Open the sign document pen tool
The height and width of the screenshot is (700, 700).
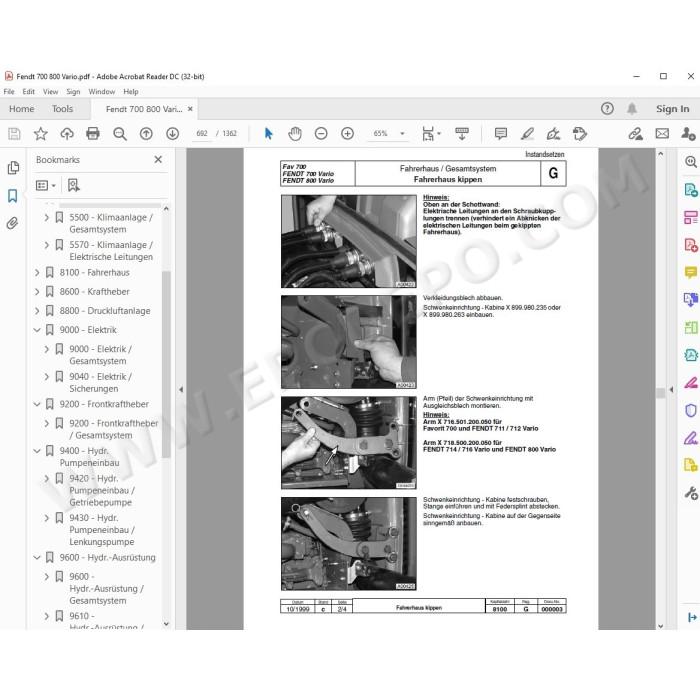(554, 133)
